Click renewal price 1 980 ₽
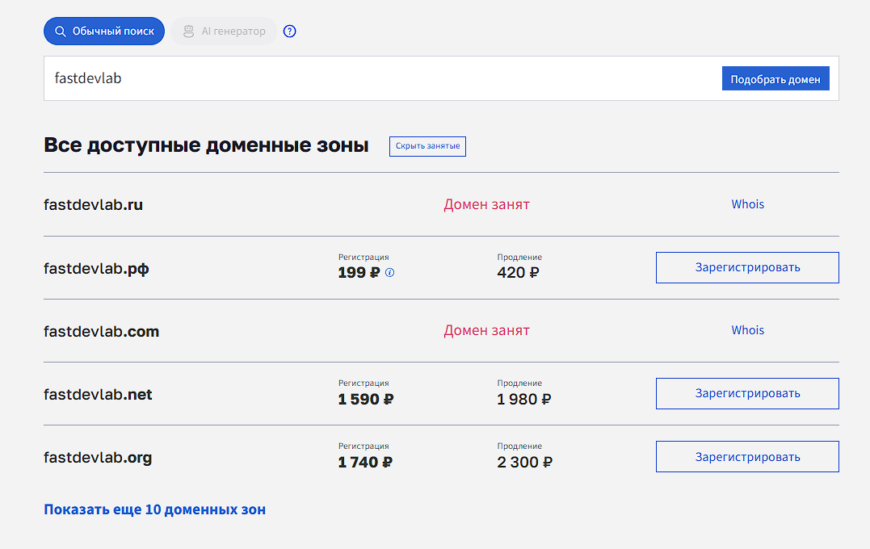Viewport: 870px width, 549px height. point(524,399)
